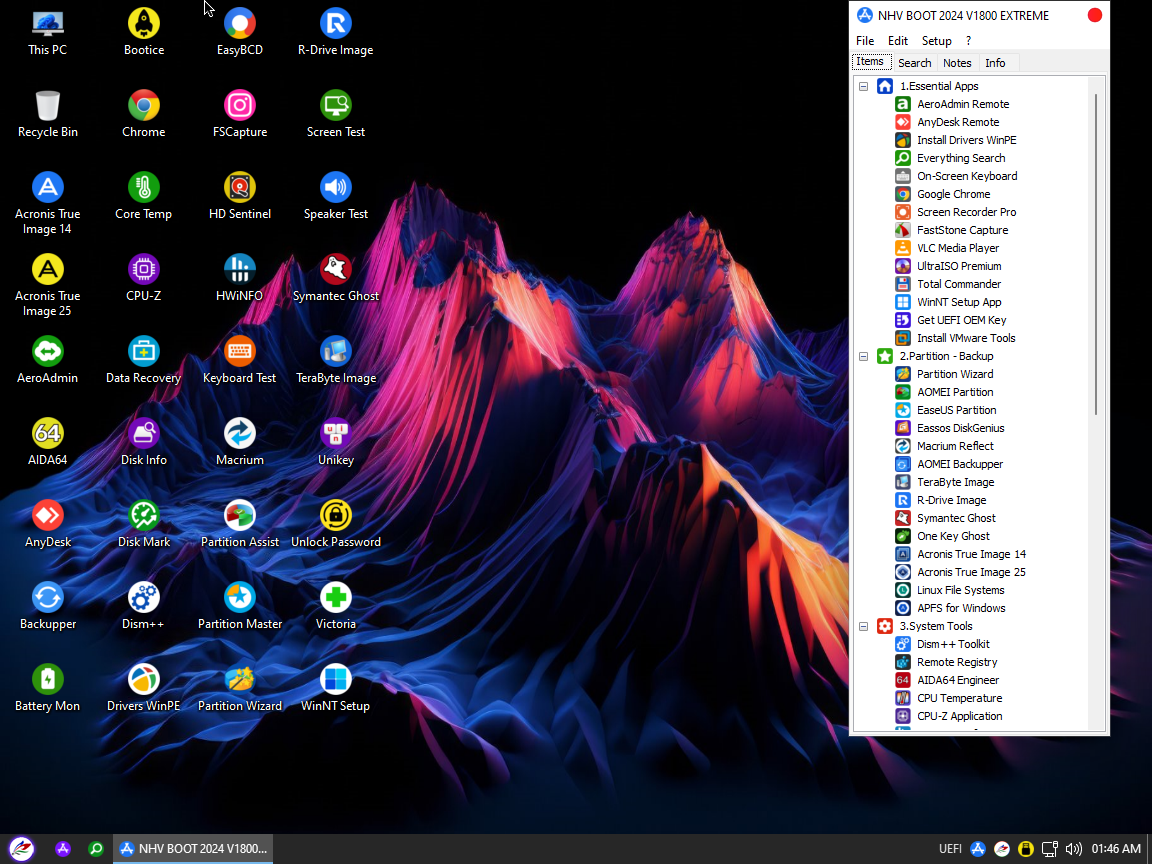Select Remote Registry in the tree

click(x=957, y=663)
